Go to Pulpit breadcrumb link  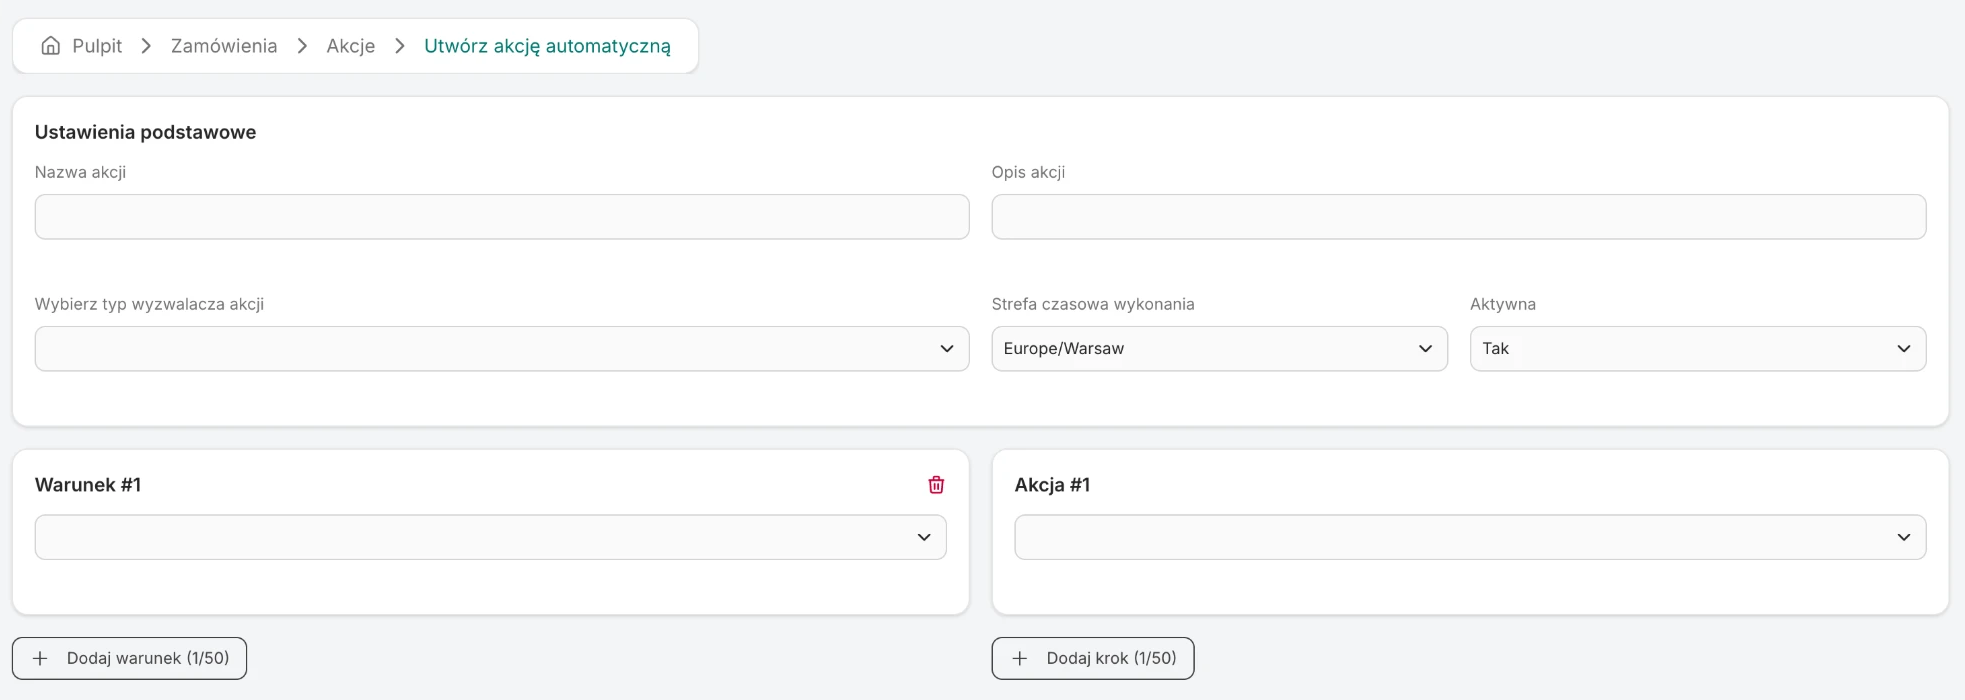pos(97,46)
